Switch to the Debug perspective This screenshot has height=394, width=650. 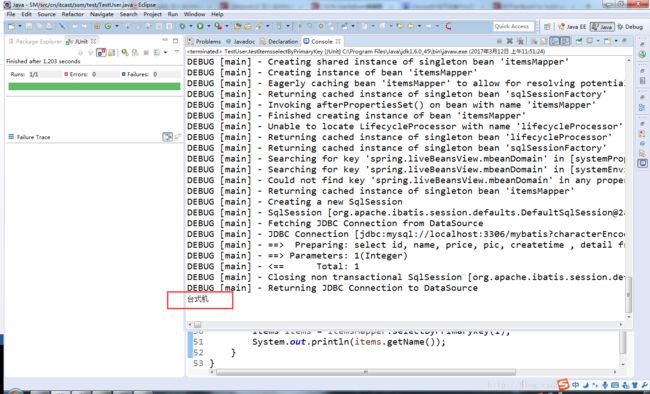pyautogui.click(x=630, y=27)
